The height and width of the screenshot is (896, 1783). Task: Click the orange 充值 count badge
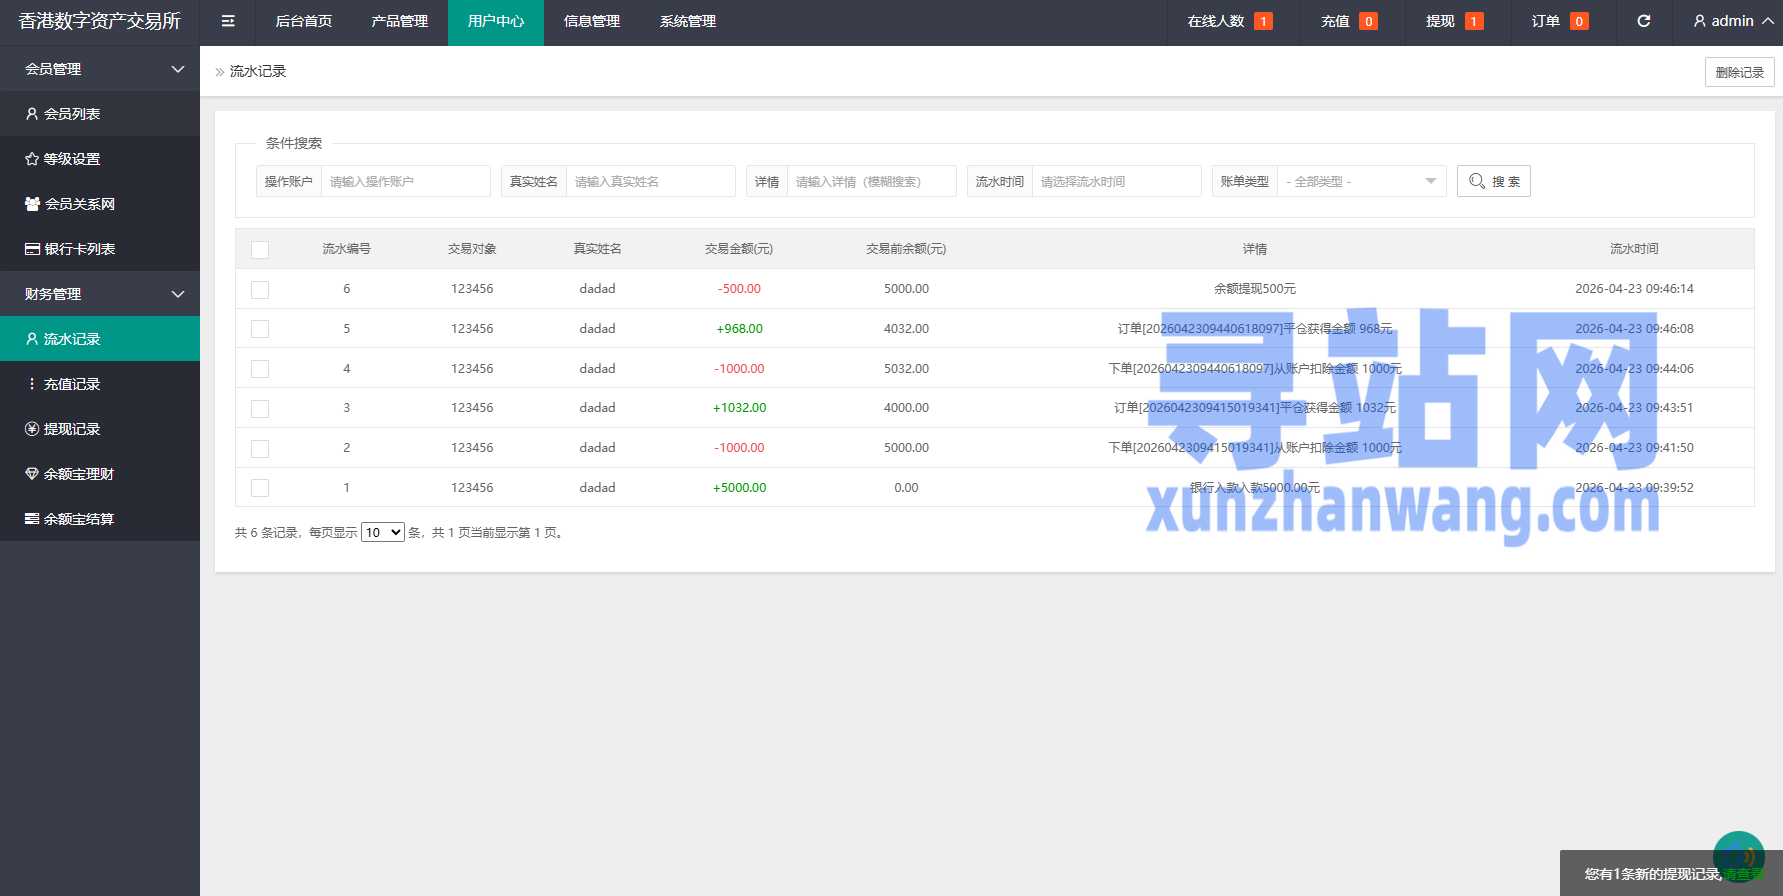click(x=1369, y=21)
